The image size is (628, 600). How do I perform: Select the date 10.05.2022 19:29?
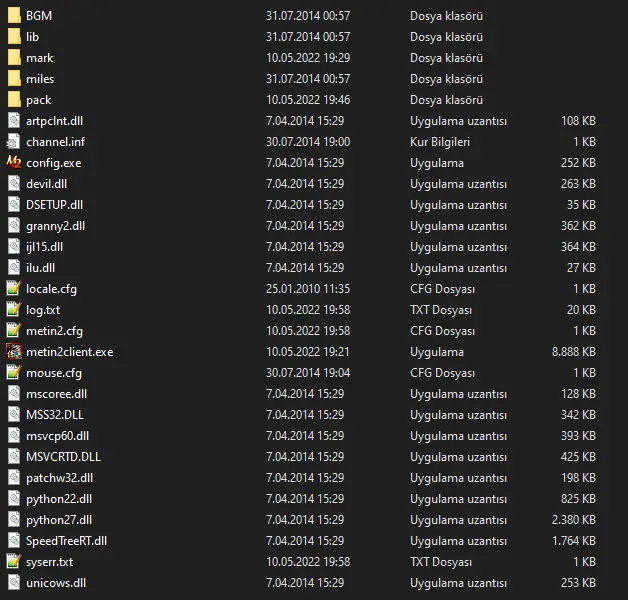(308, 58)
